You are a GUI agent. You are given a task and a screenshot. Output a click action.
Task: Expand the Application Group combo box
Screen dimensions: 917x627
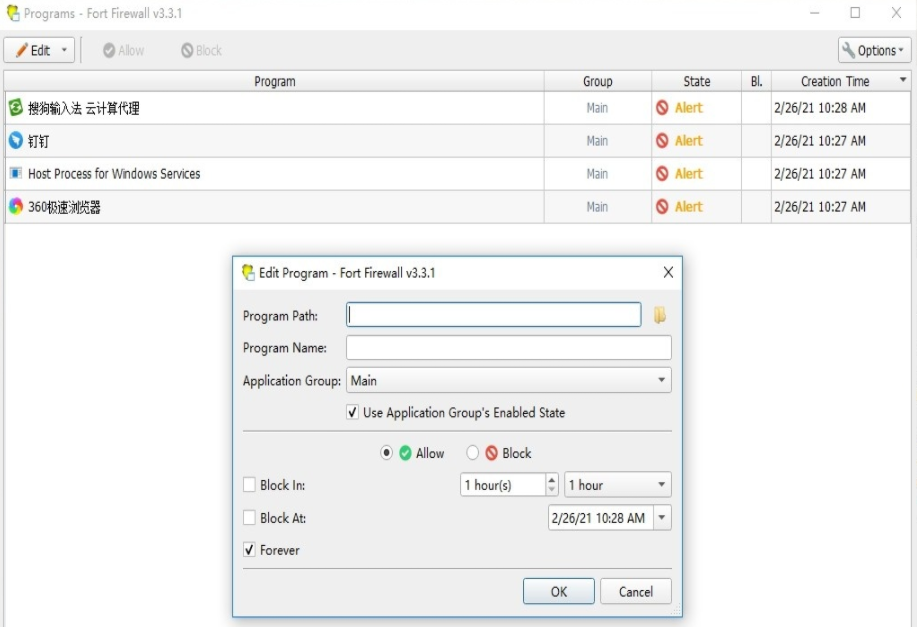click(661, 380)
